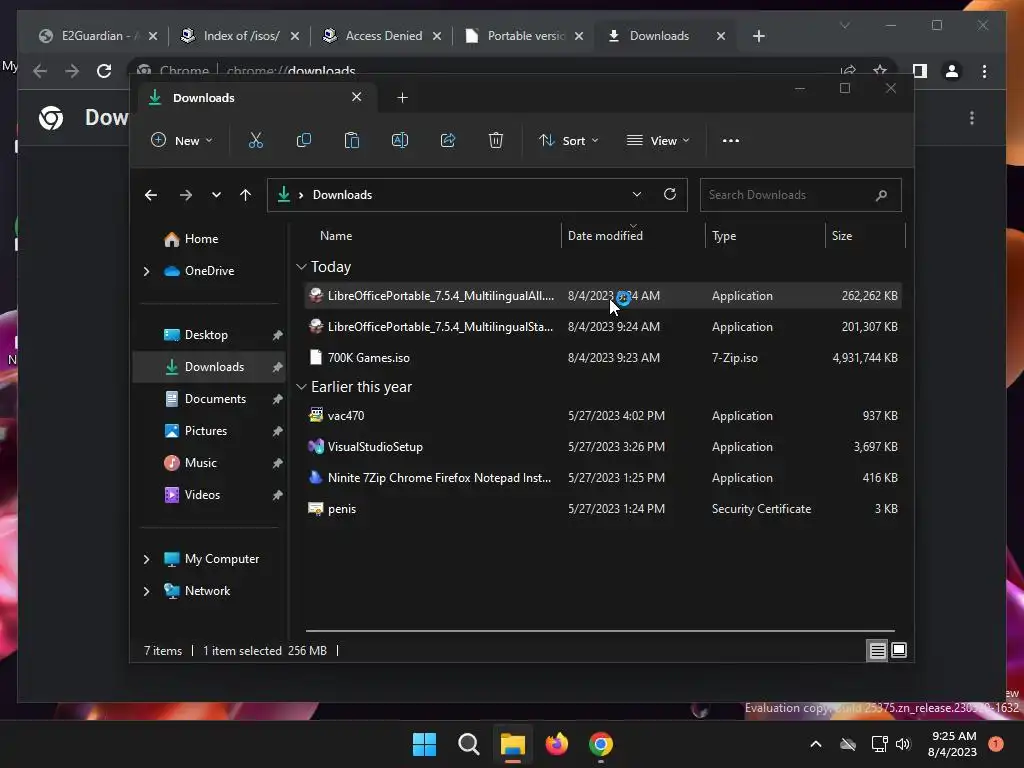Screen dimensions: 1024x768
Task: Open Chrome side panel icon
Action: click(920, 71)
